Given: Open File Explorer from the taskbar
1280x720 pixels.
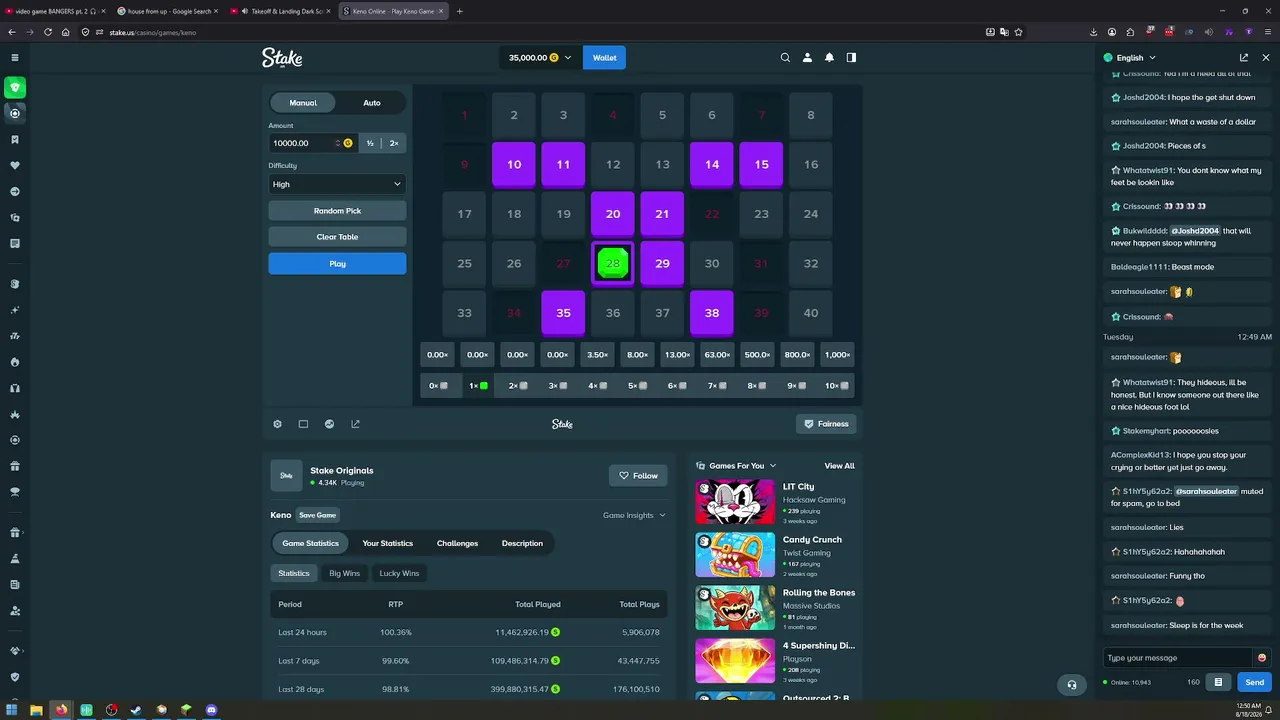Looking at the screenshot, I should pyautogui.click(x=36, y=710).
